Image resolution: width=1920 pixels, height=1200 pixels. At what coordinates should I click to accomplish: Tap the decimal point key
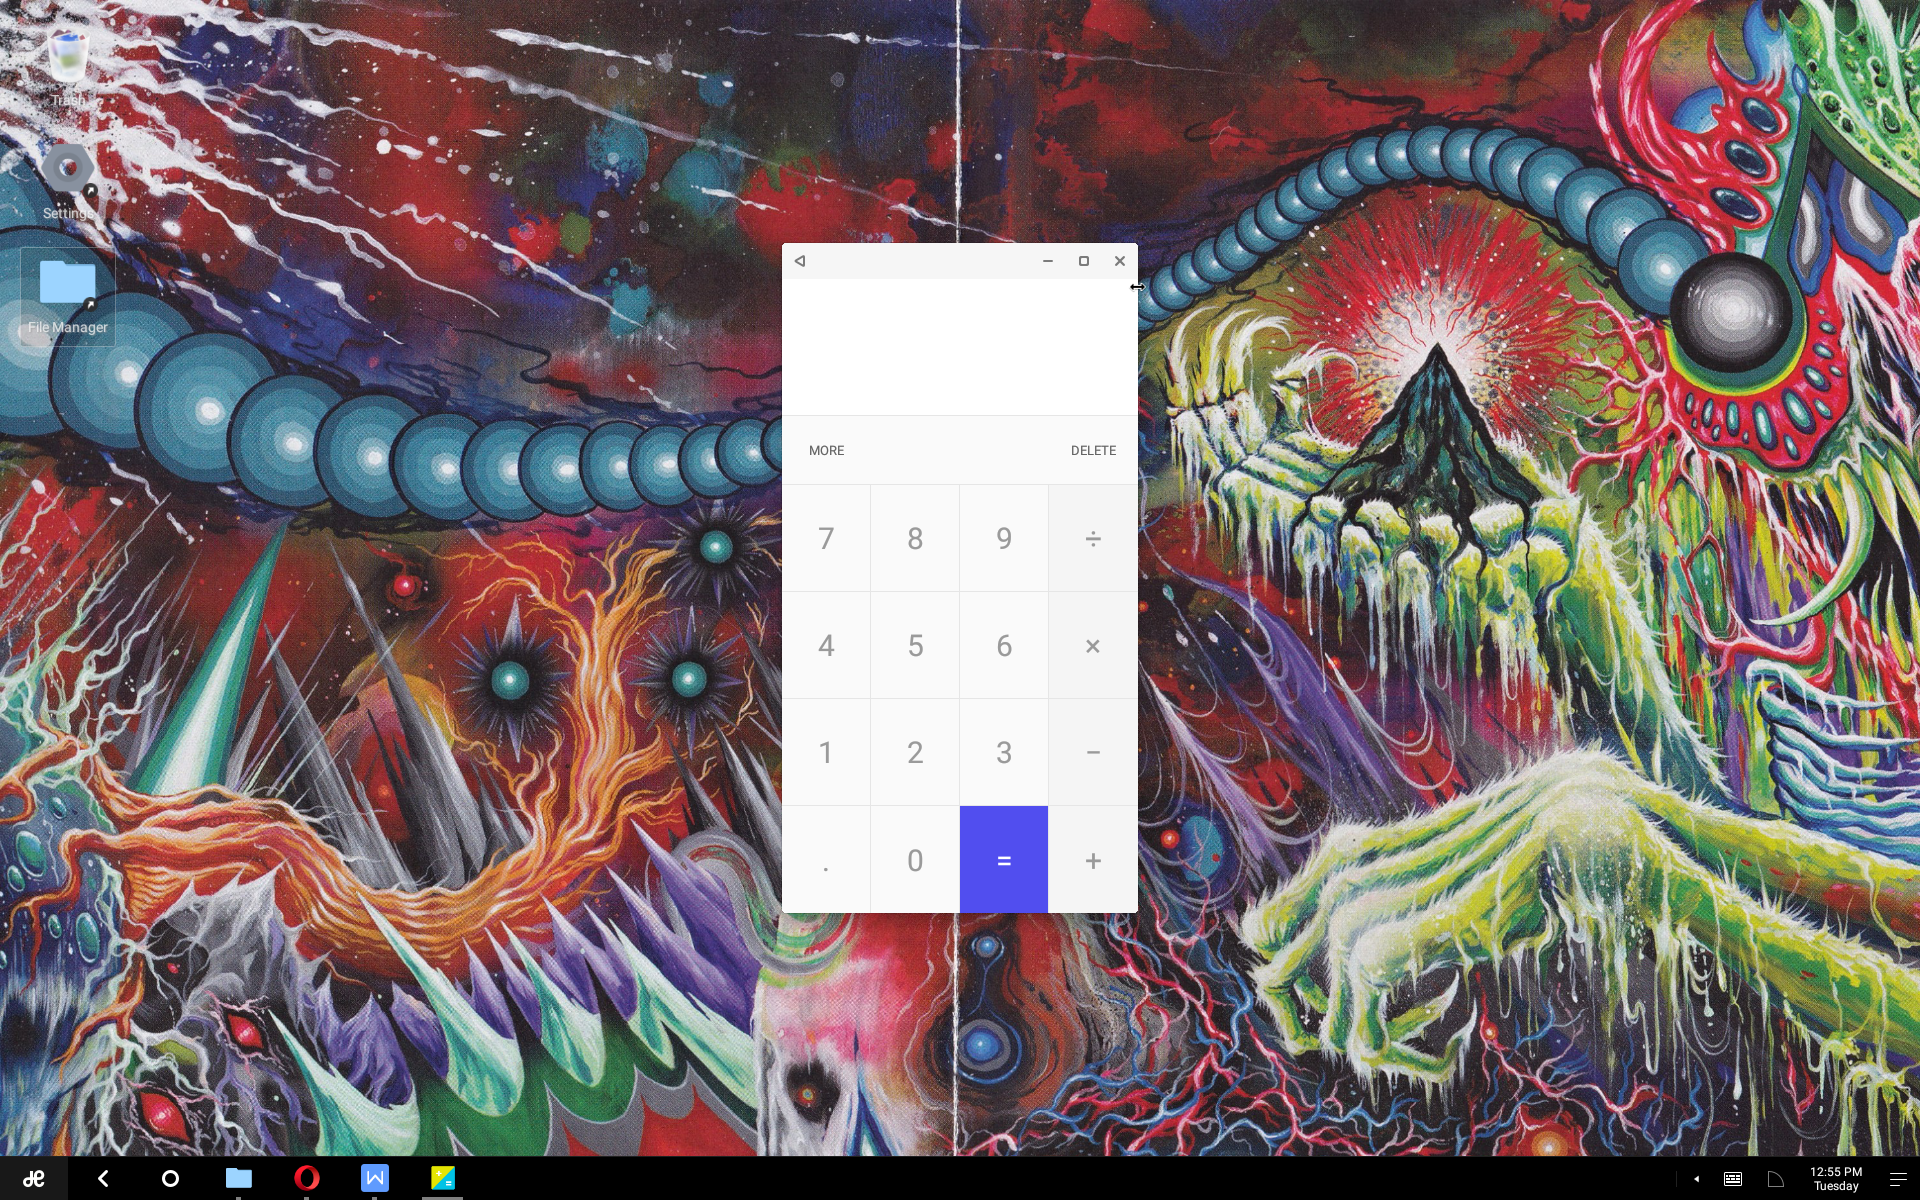tap(826, 860)
